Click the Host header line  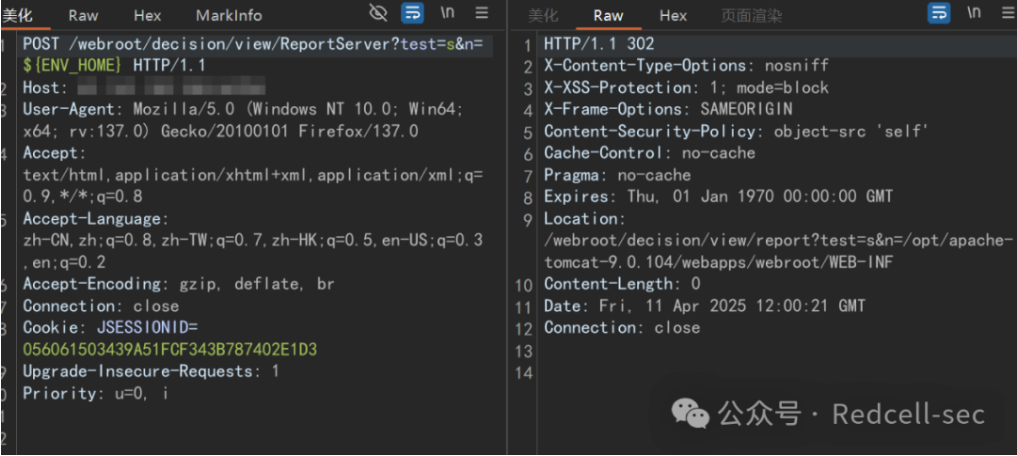click(144, 88)
